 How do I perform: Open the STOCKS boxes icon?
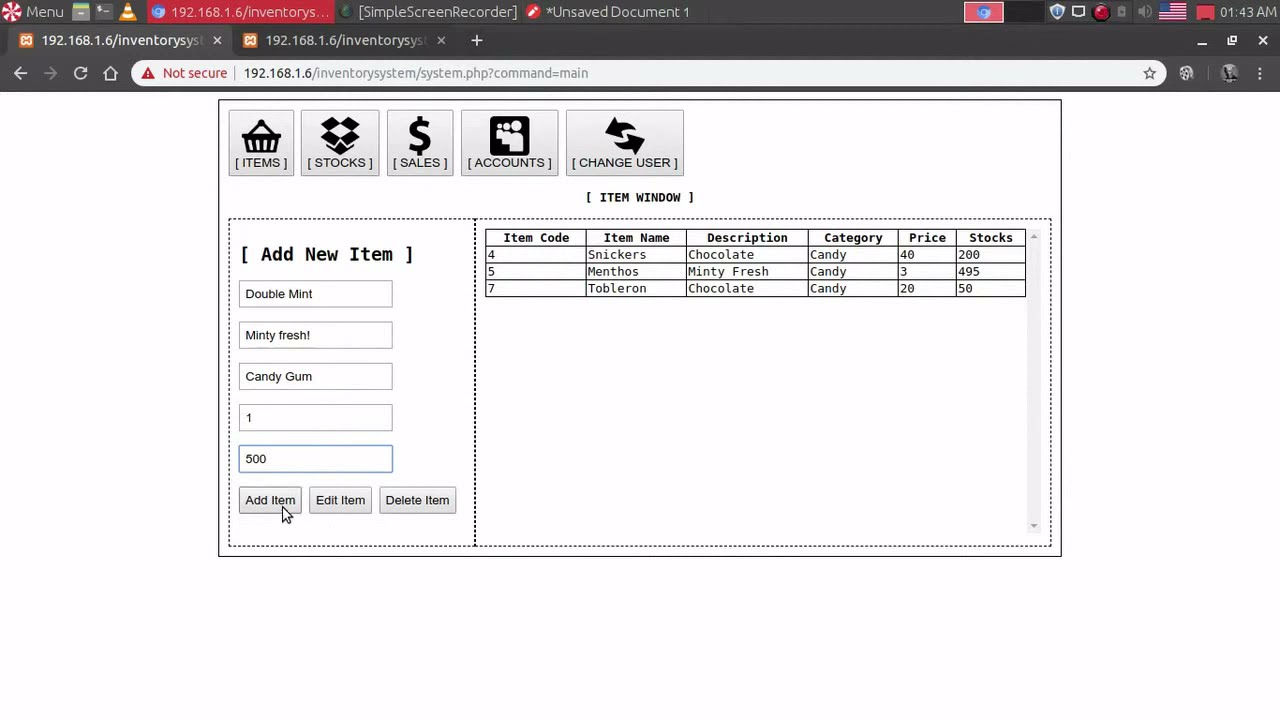pos(340,143)
